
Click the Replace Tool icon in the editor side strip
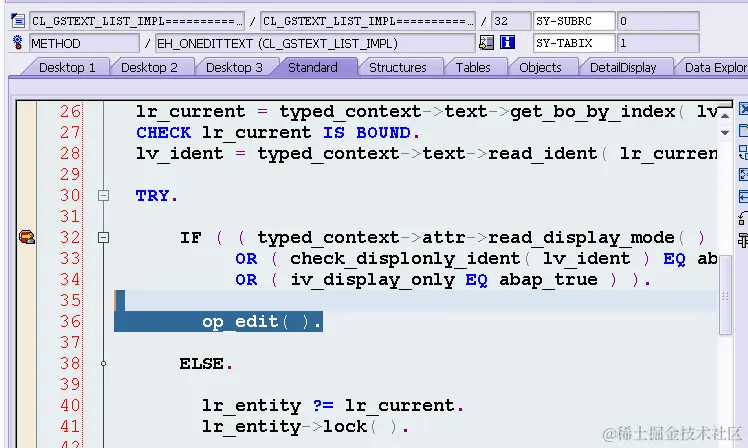coord(743,153)
